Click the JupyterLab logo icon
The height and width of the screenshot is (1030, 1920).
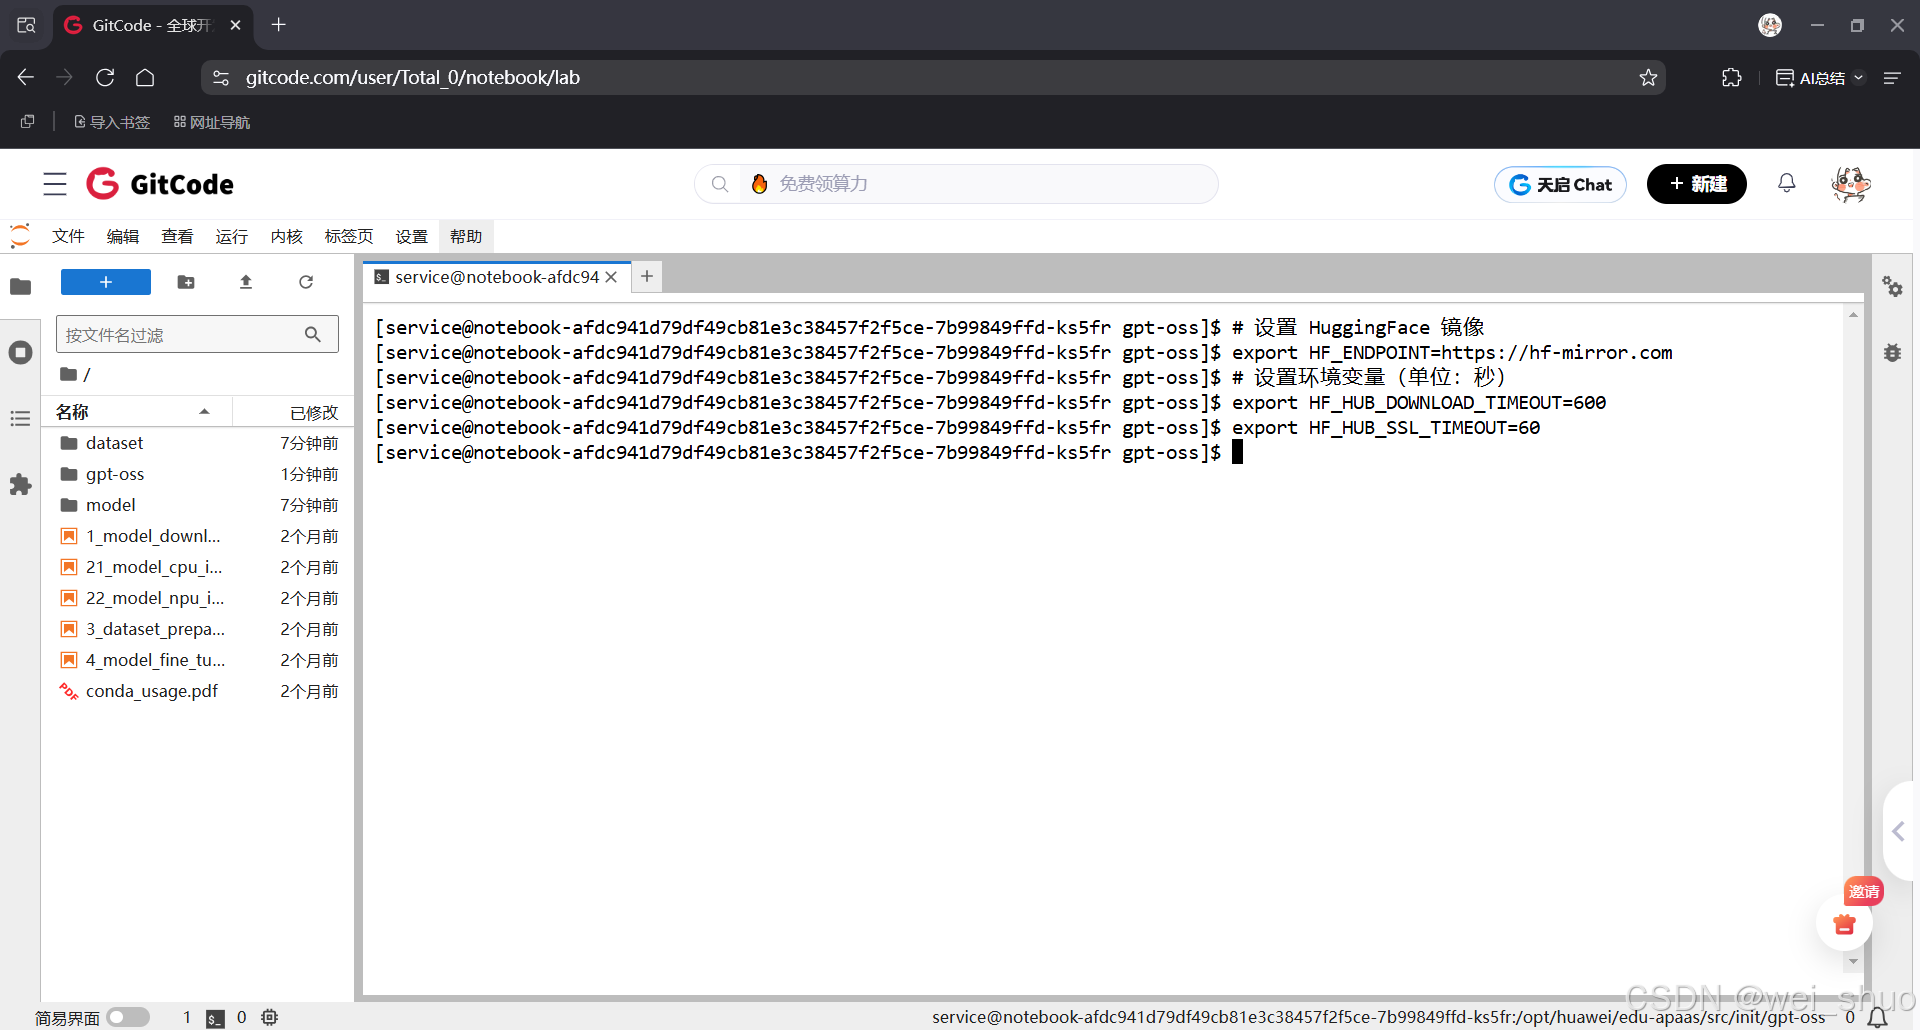coord(20,236)
